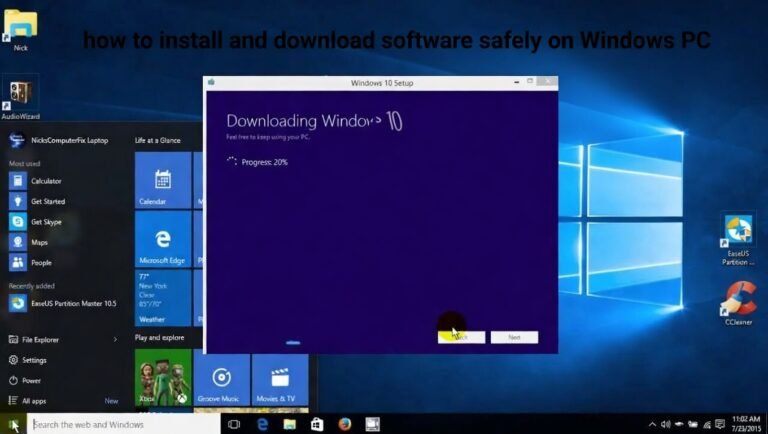Show hidden system tray icons
768x434 pixels.
652,424
